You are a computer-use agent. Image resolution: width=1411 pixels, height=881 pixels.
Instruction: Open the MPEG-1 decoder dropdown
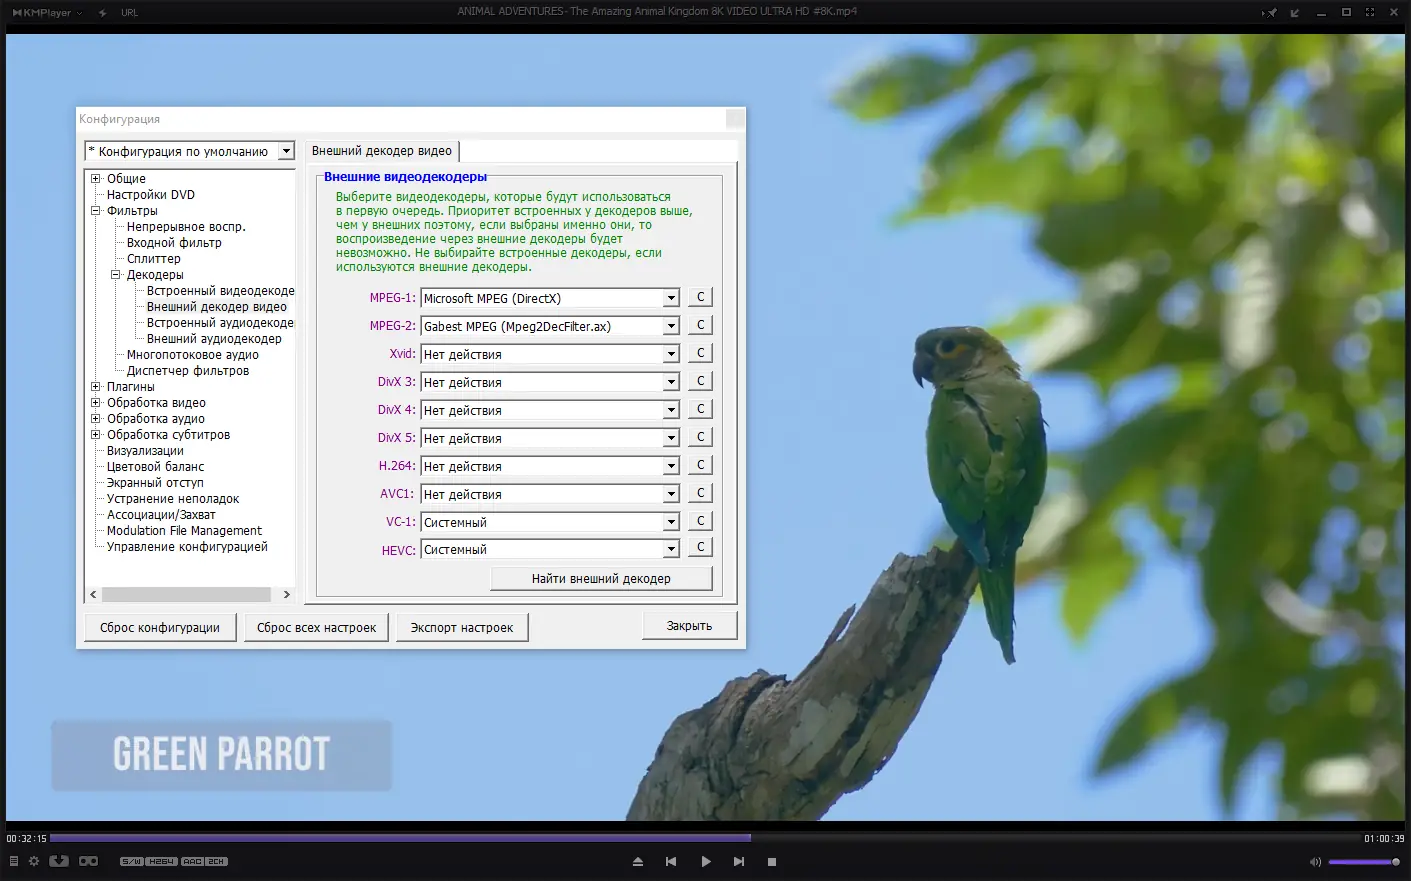point(671,298)
